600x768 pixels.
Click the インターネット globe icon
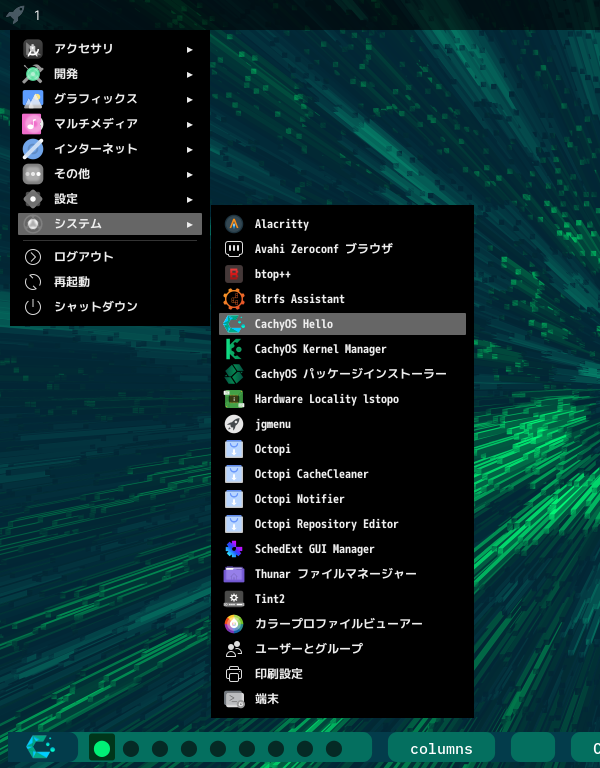[33, 149]
